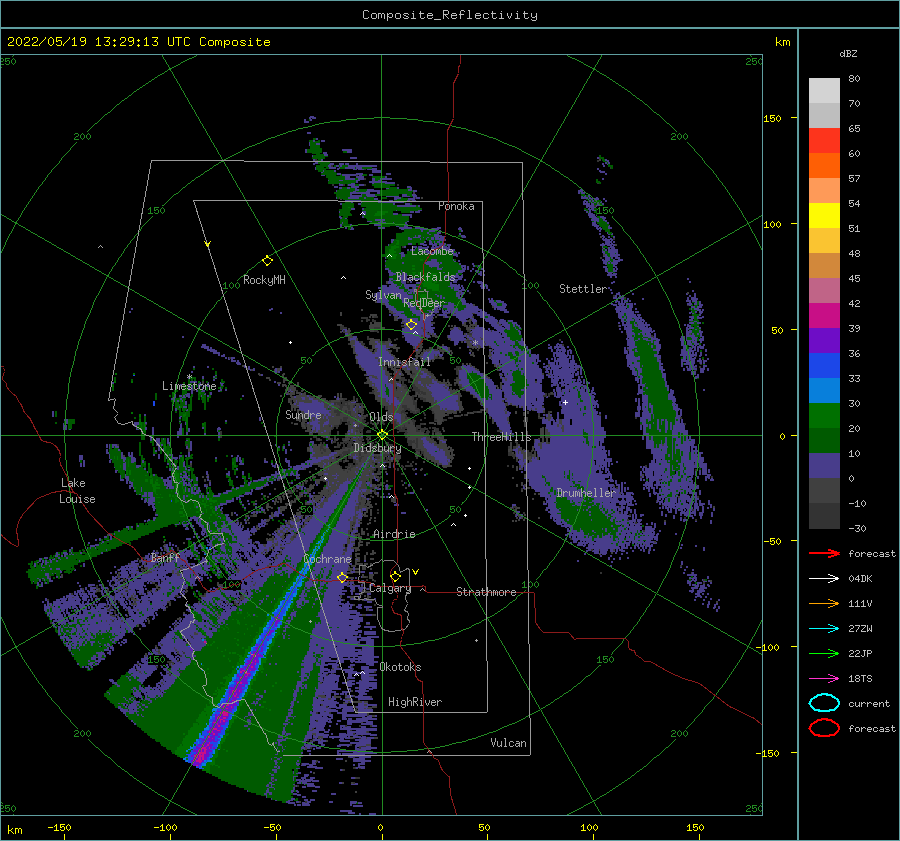Click the 'ThreeHills' city label
This screenshot has width=900, height=841.
click(502, 437)
